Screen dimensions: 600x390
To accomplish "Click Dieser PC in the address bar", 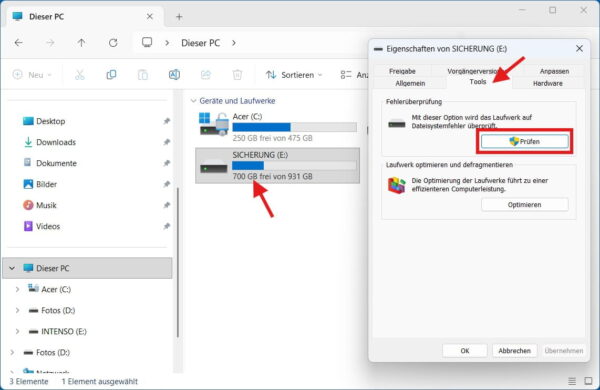I will (201, 43).
